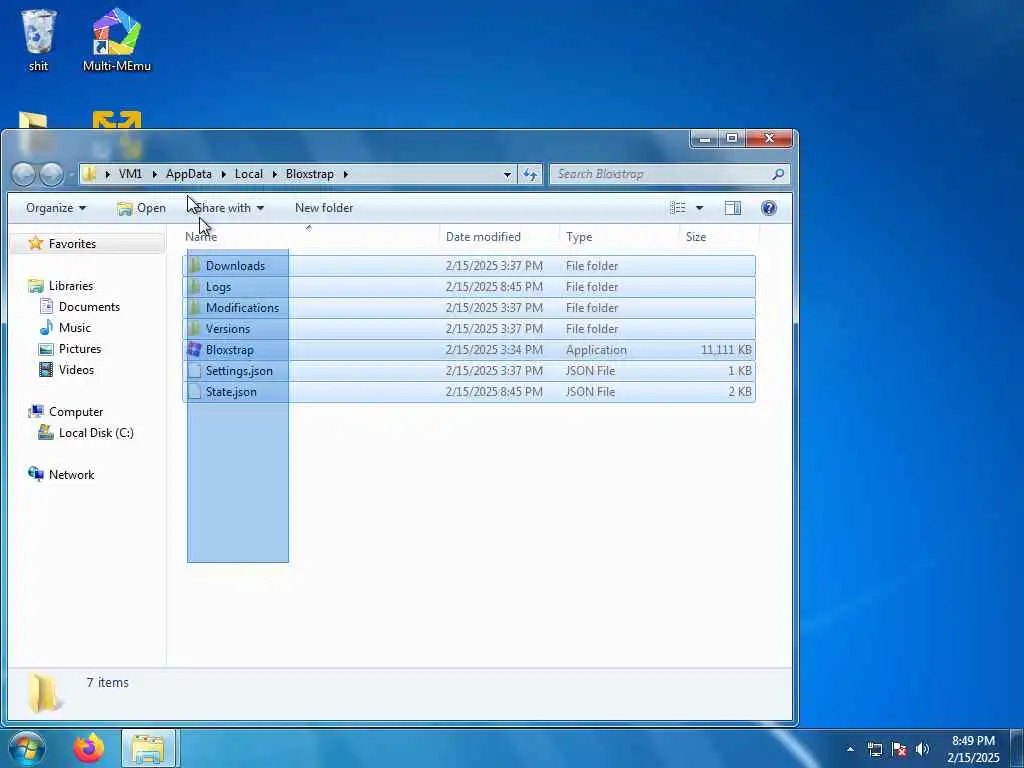Click JSON File type of Settings.json row

click(590, 370)
